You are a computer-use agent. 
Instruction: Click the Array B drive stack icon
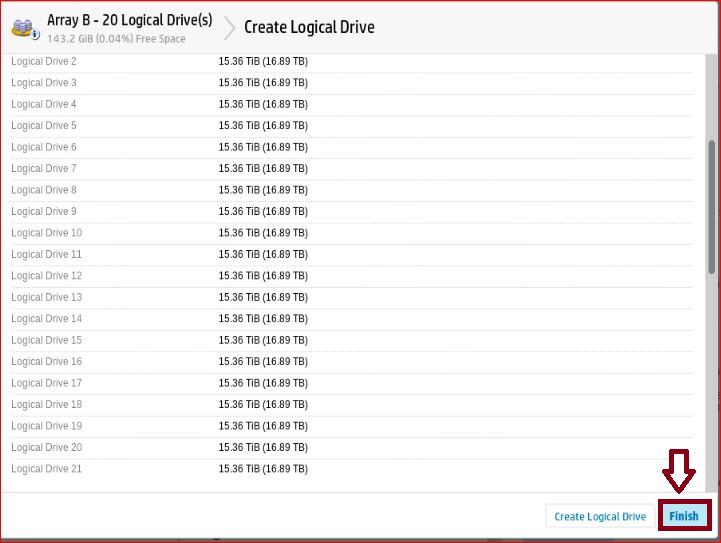tap(26, 28)
